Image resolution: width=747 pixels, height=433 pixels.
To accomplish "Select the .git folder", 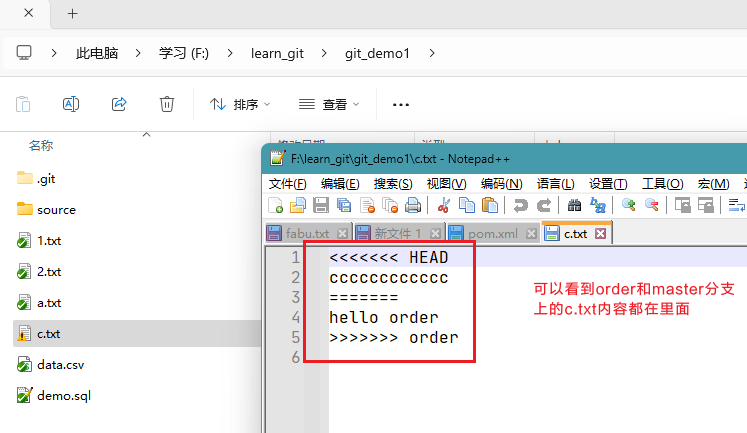I will 46,179.
